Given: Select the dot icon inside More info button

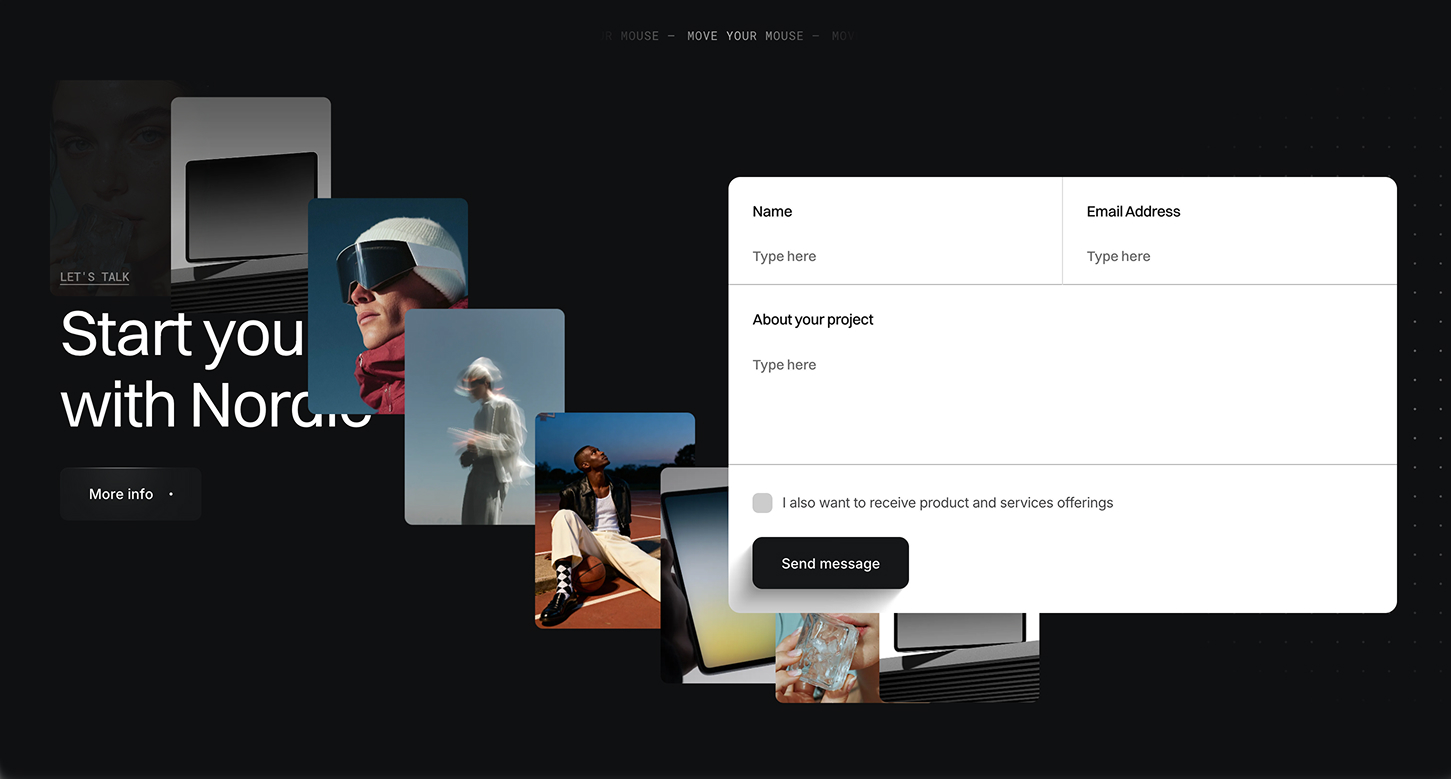Looking at the screenshot, I should coord(171,494).
